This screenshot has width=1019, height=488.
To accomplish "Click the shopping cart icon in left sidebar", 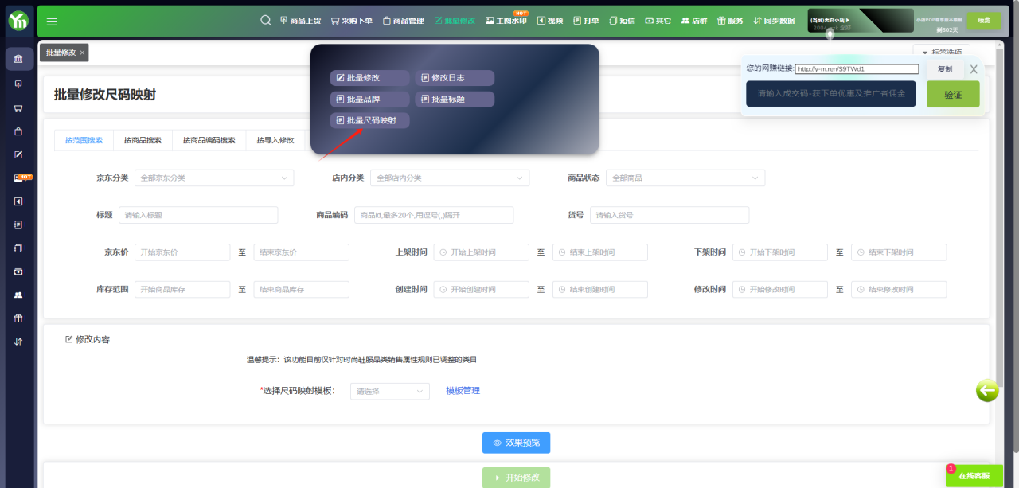I will (x=17, y=107).
